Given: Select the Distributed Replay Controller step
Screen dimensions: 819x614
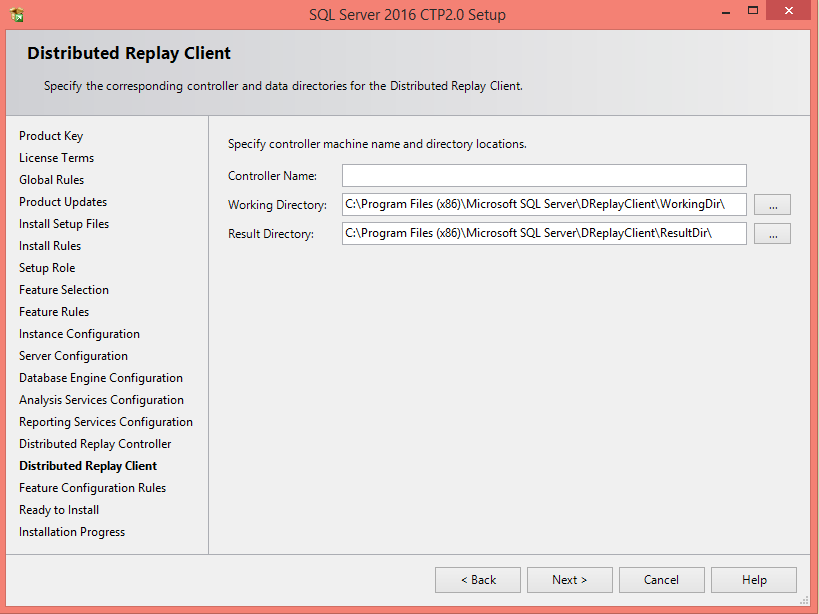Looking at the screenshot, I should click(x=95, y=444).
